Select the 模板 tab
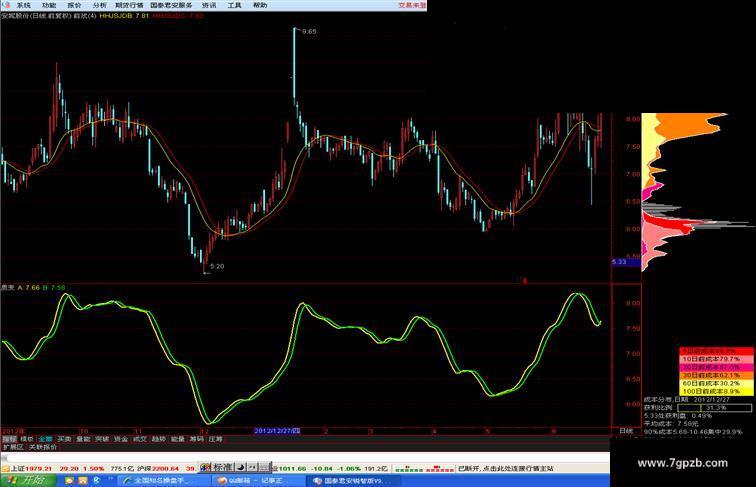Image resolution: width=756 pixels, height=487 pixels. pyautogui.click(x=27, y=439)
